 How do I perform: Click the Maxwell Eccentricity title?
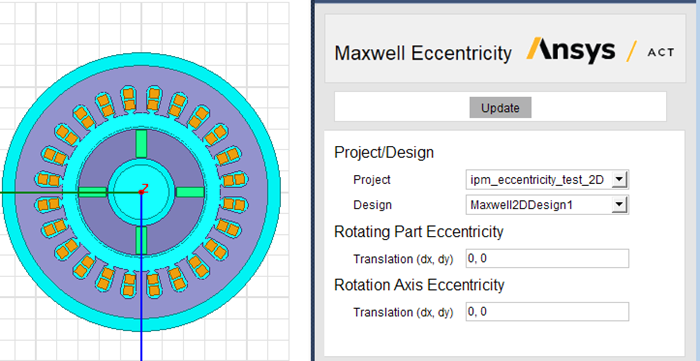423,54
